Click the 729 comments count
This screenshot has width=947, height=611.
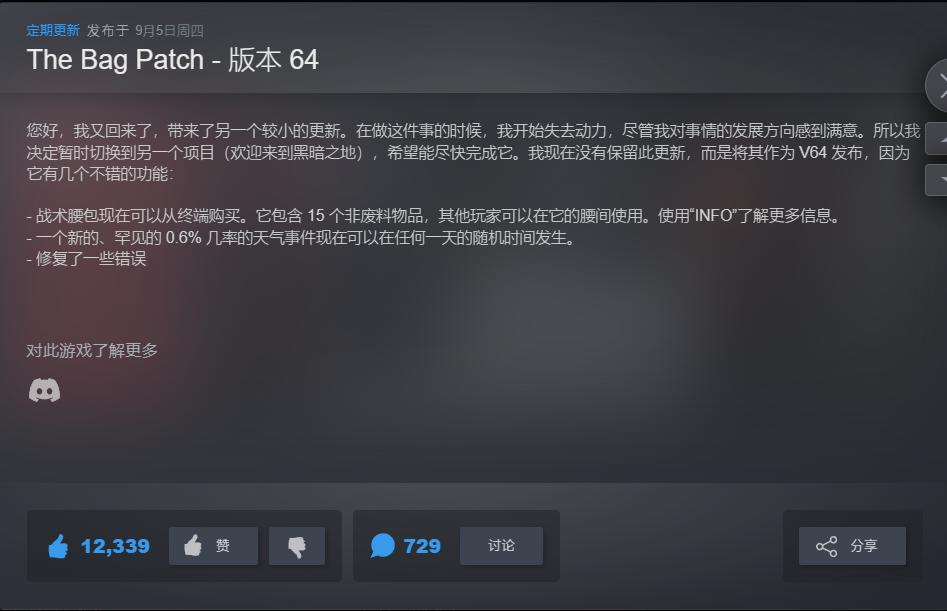pos(422,546)
